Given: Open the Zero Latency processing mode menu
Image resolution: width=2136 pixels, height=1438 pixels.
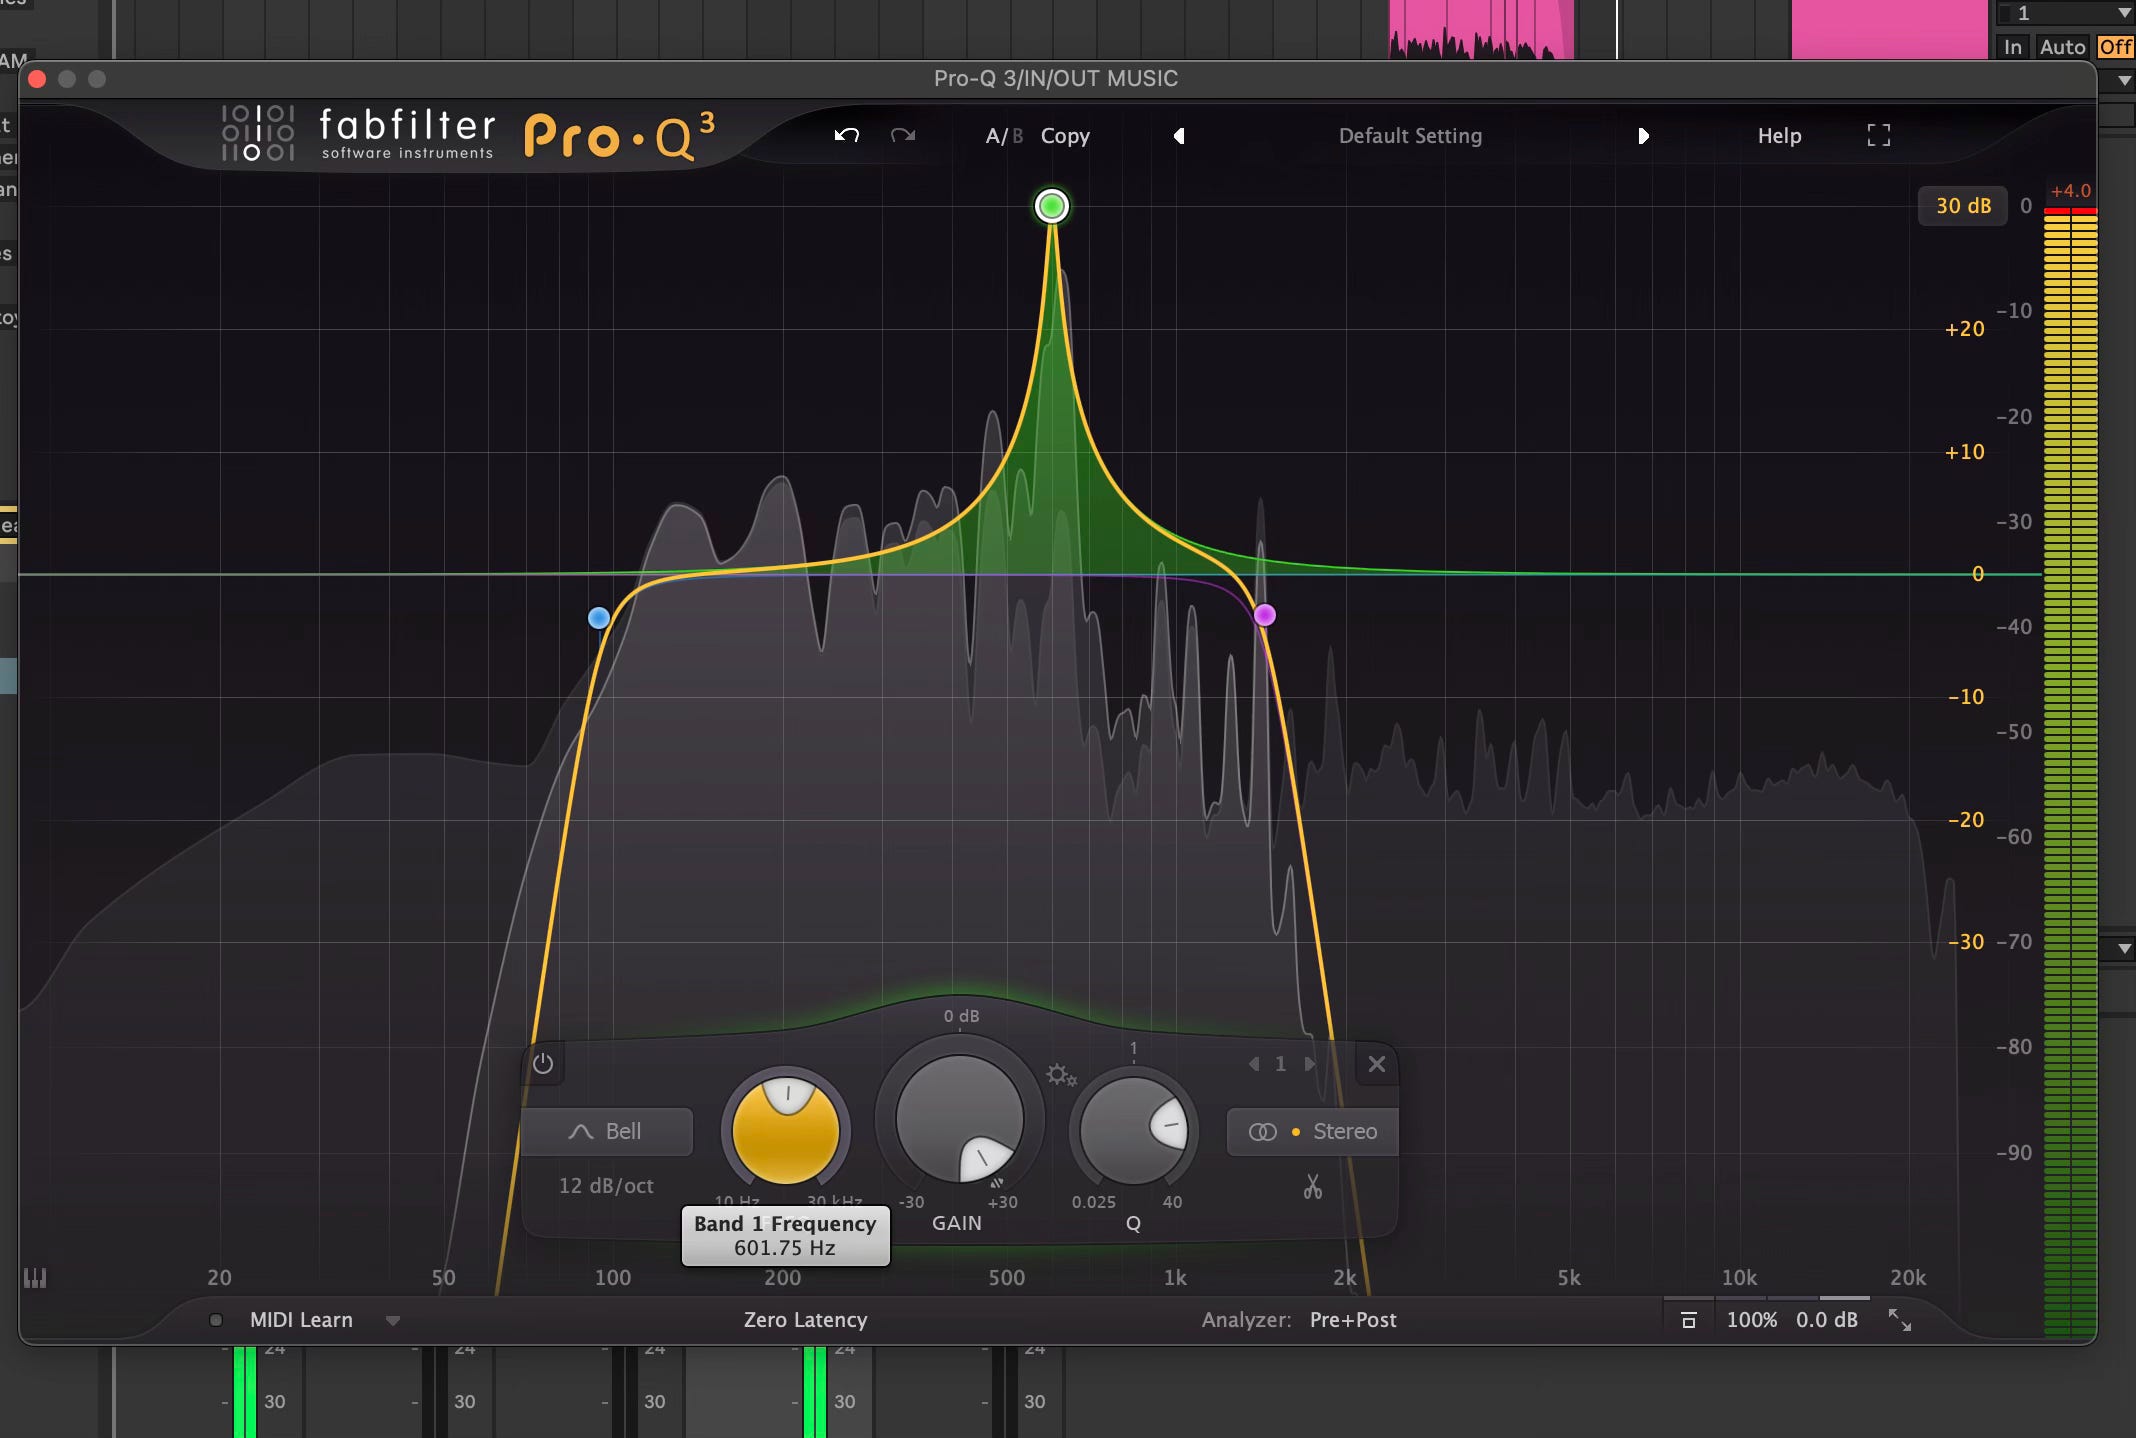Looking at the screenshot, I should coord(805,1320).
